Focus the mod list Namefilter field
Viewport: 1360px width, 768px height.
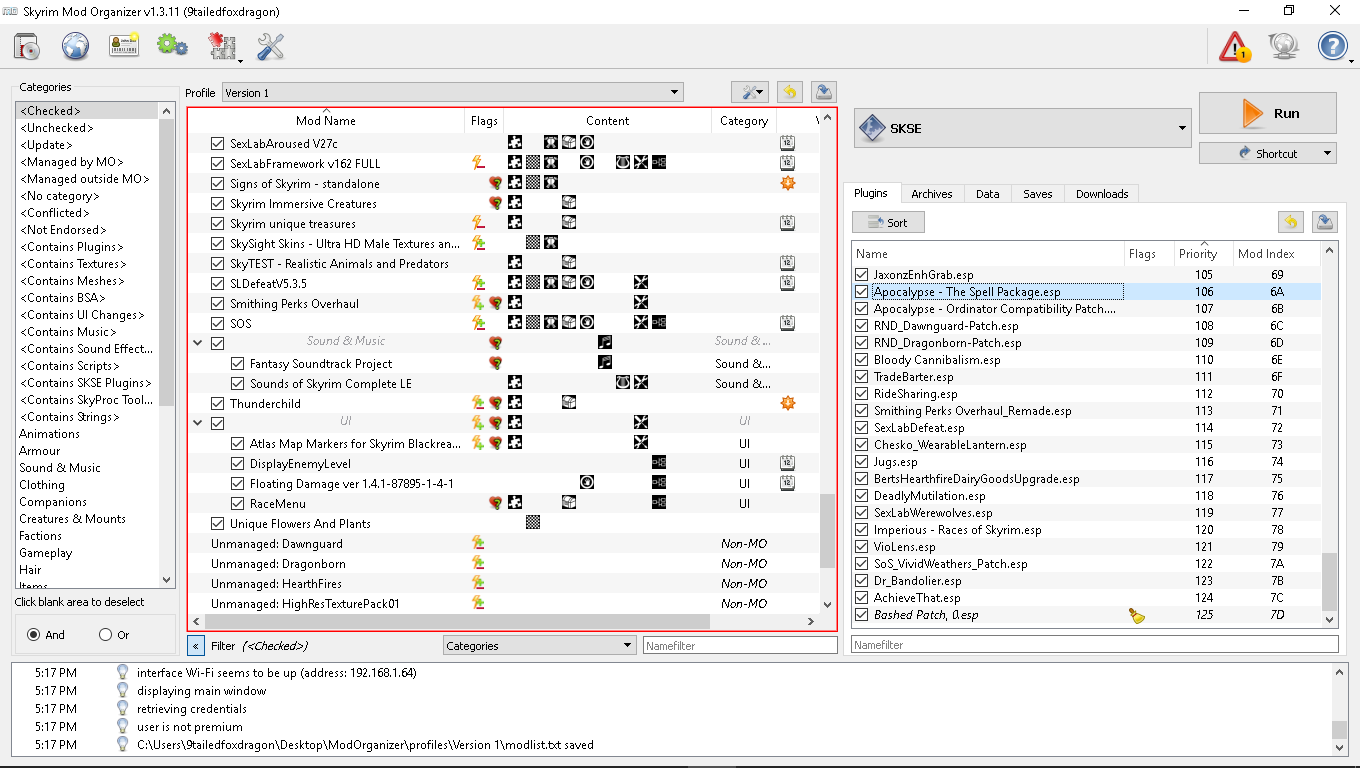[x=740, y=646]
